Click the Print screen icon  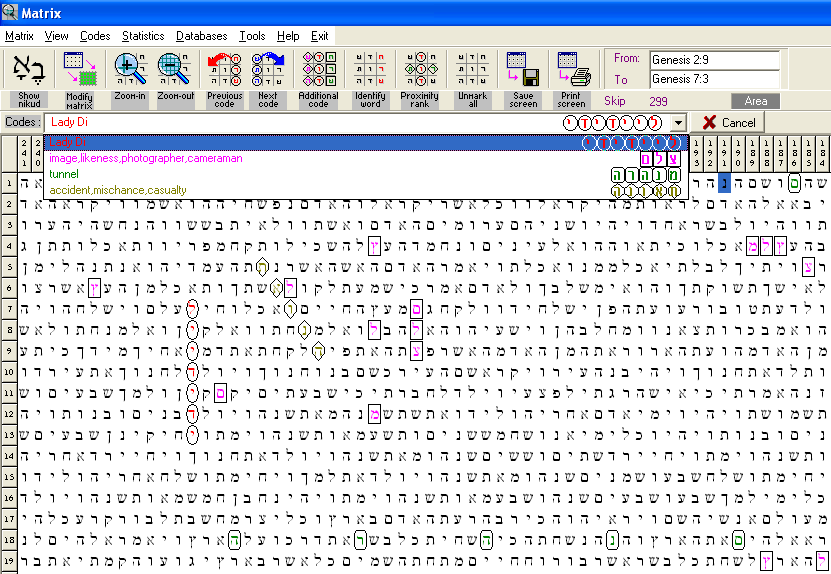pos(574,69)
